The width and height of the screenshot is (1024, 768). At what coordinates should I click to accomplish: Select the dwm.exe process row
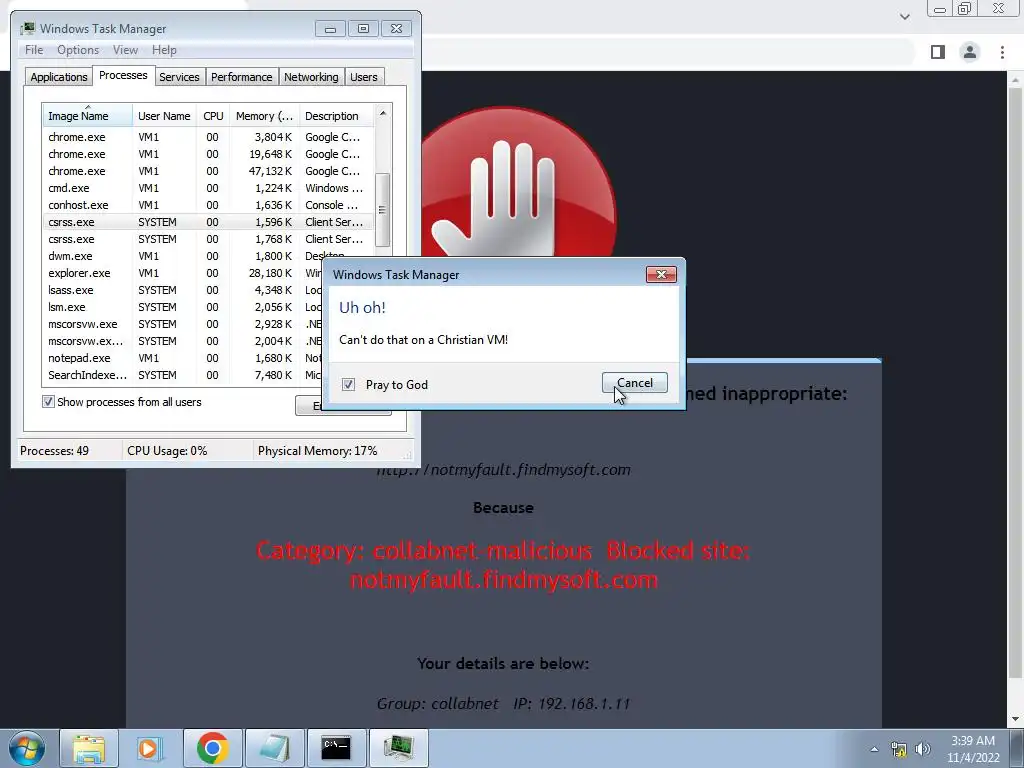coord(183,256)
